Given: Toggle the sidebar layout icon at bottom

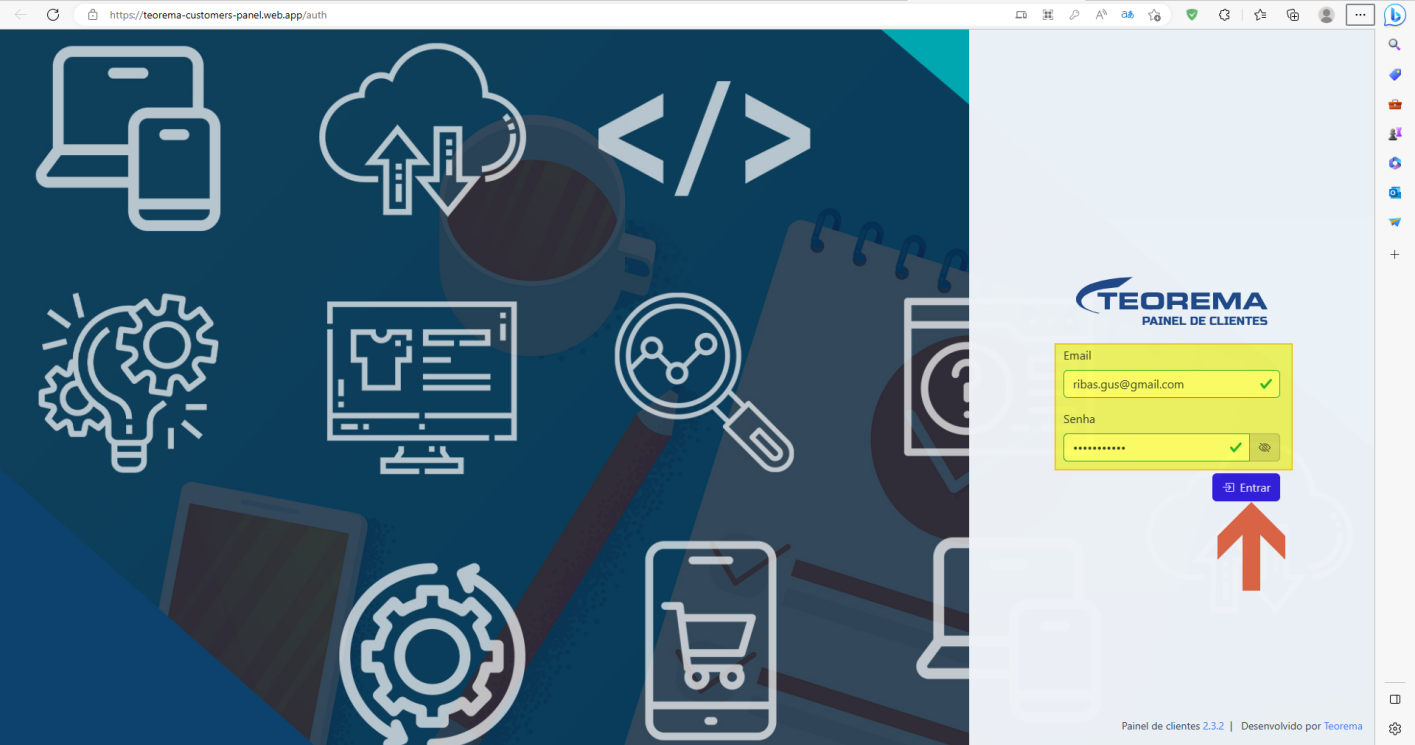Looking at the screenshot, I should point(1395,699).
